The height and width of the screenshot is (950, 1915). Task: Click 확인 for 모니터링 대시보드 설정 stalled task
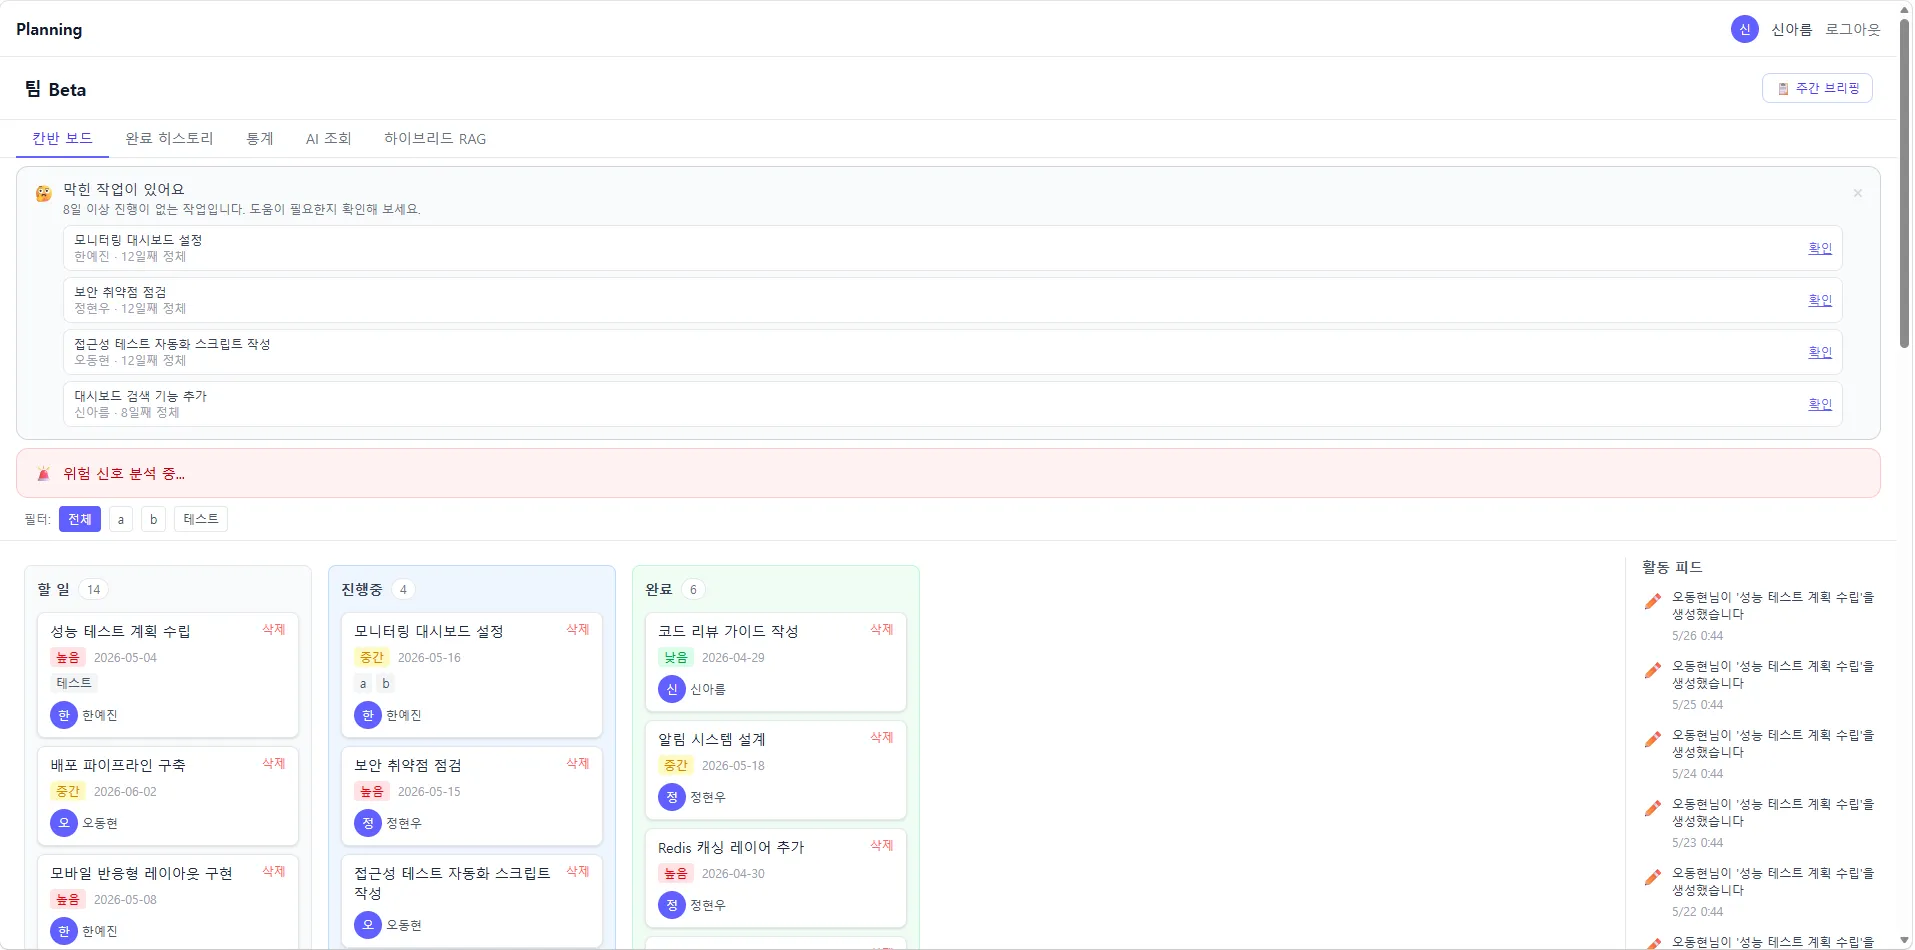tap(1820, 248)
